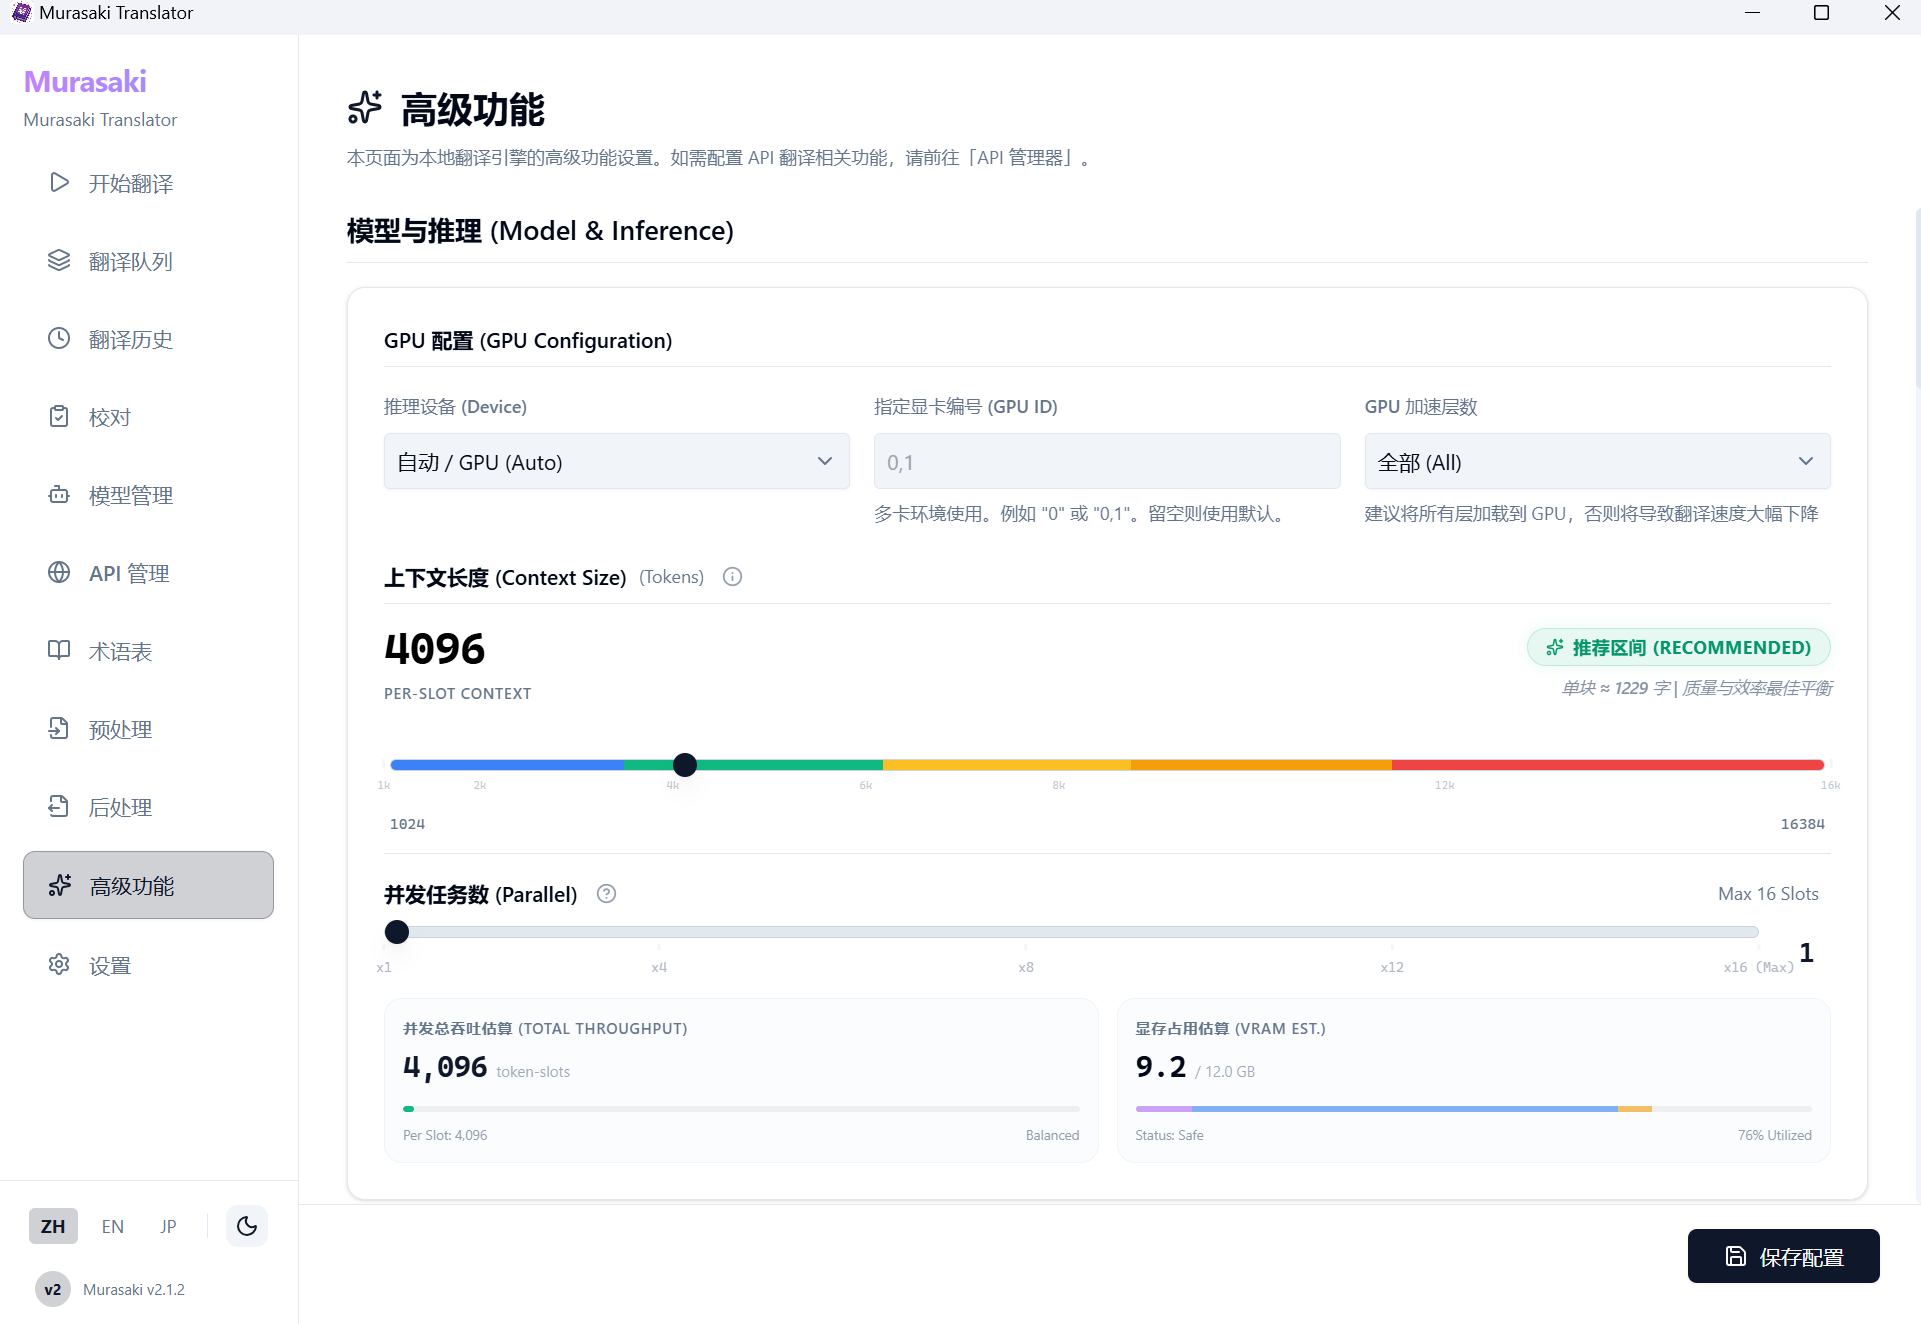
Task: Click the Context Size info icon
Action: [x=732, y=577]
